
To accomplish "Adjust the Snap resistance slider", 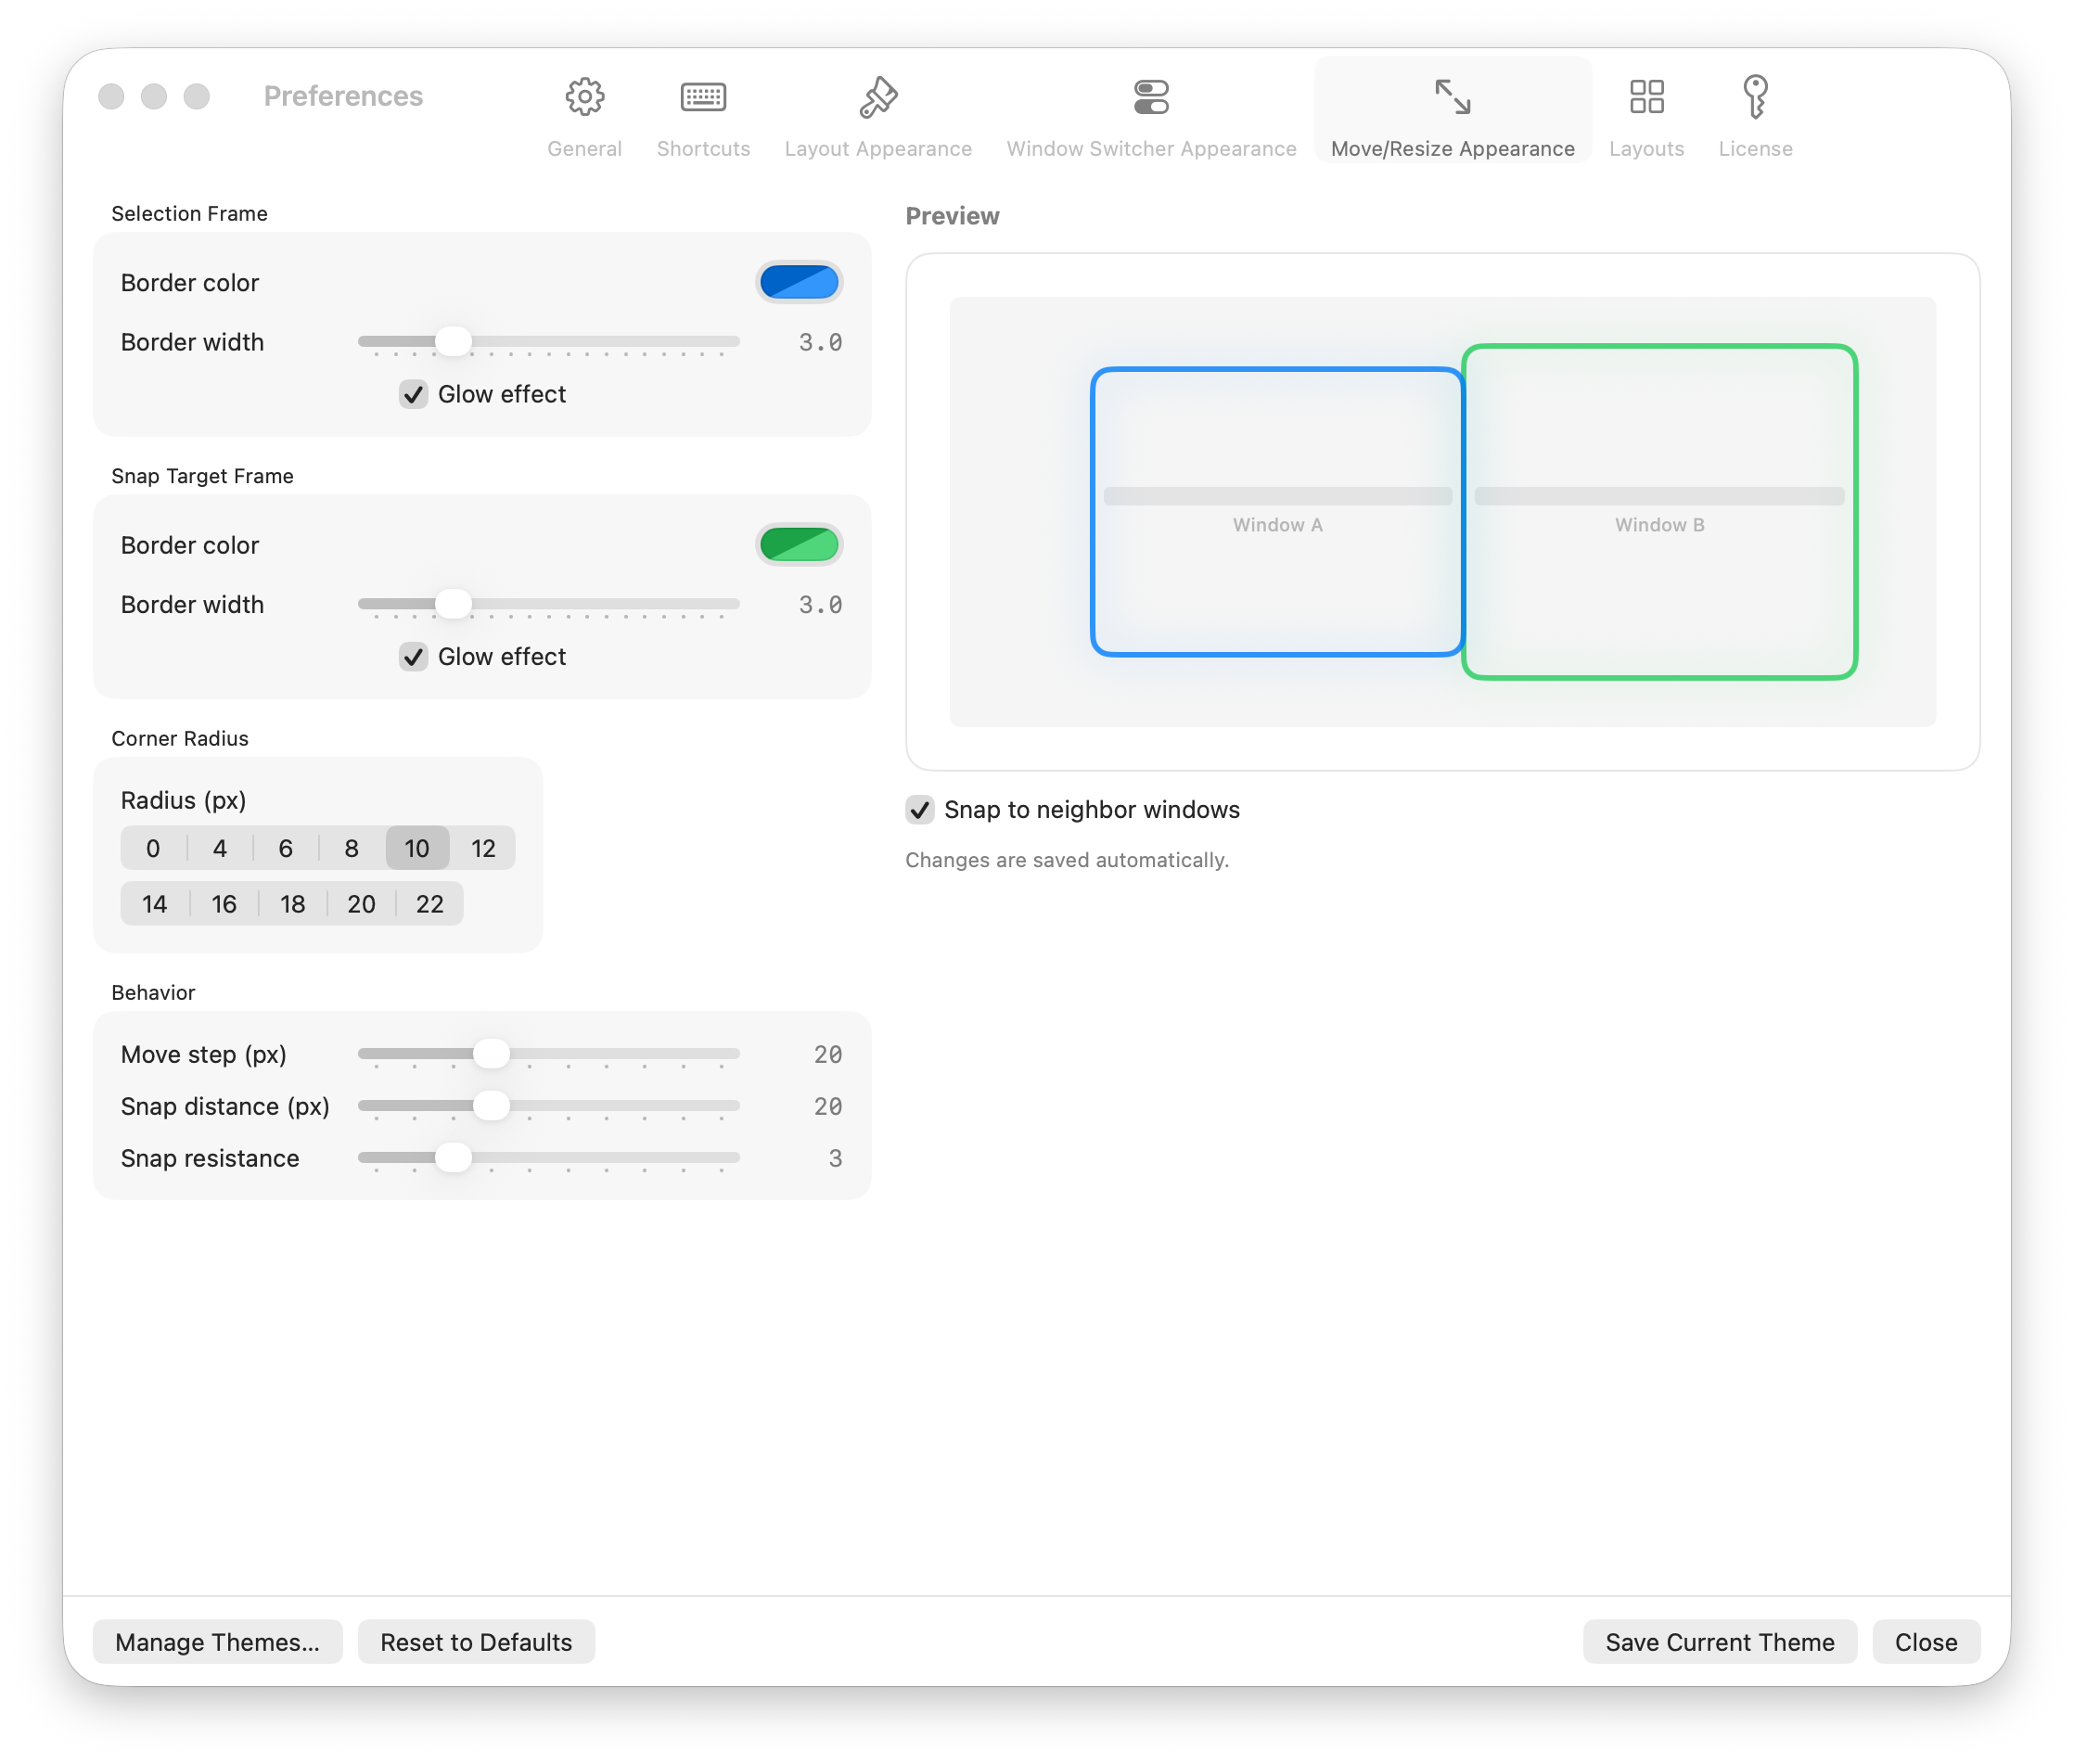I will point(548,1158).
